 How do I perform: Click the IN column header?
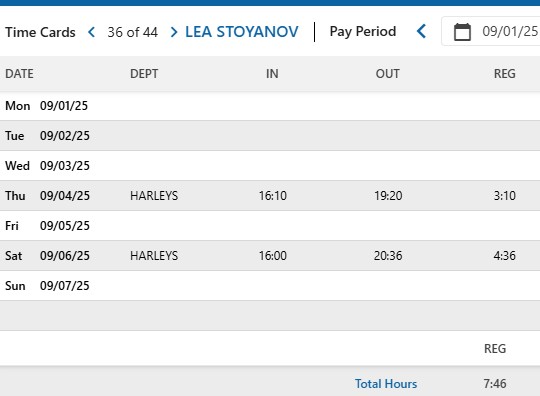pos(272,74)
